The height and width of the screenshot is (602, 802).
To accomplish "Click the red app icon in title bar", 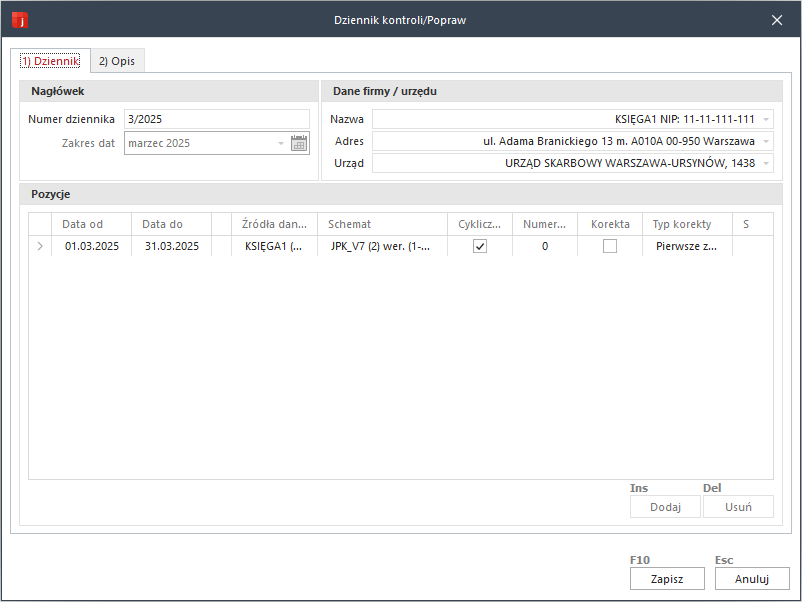I will tap(18, 19).
